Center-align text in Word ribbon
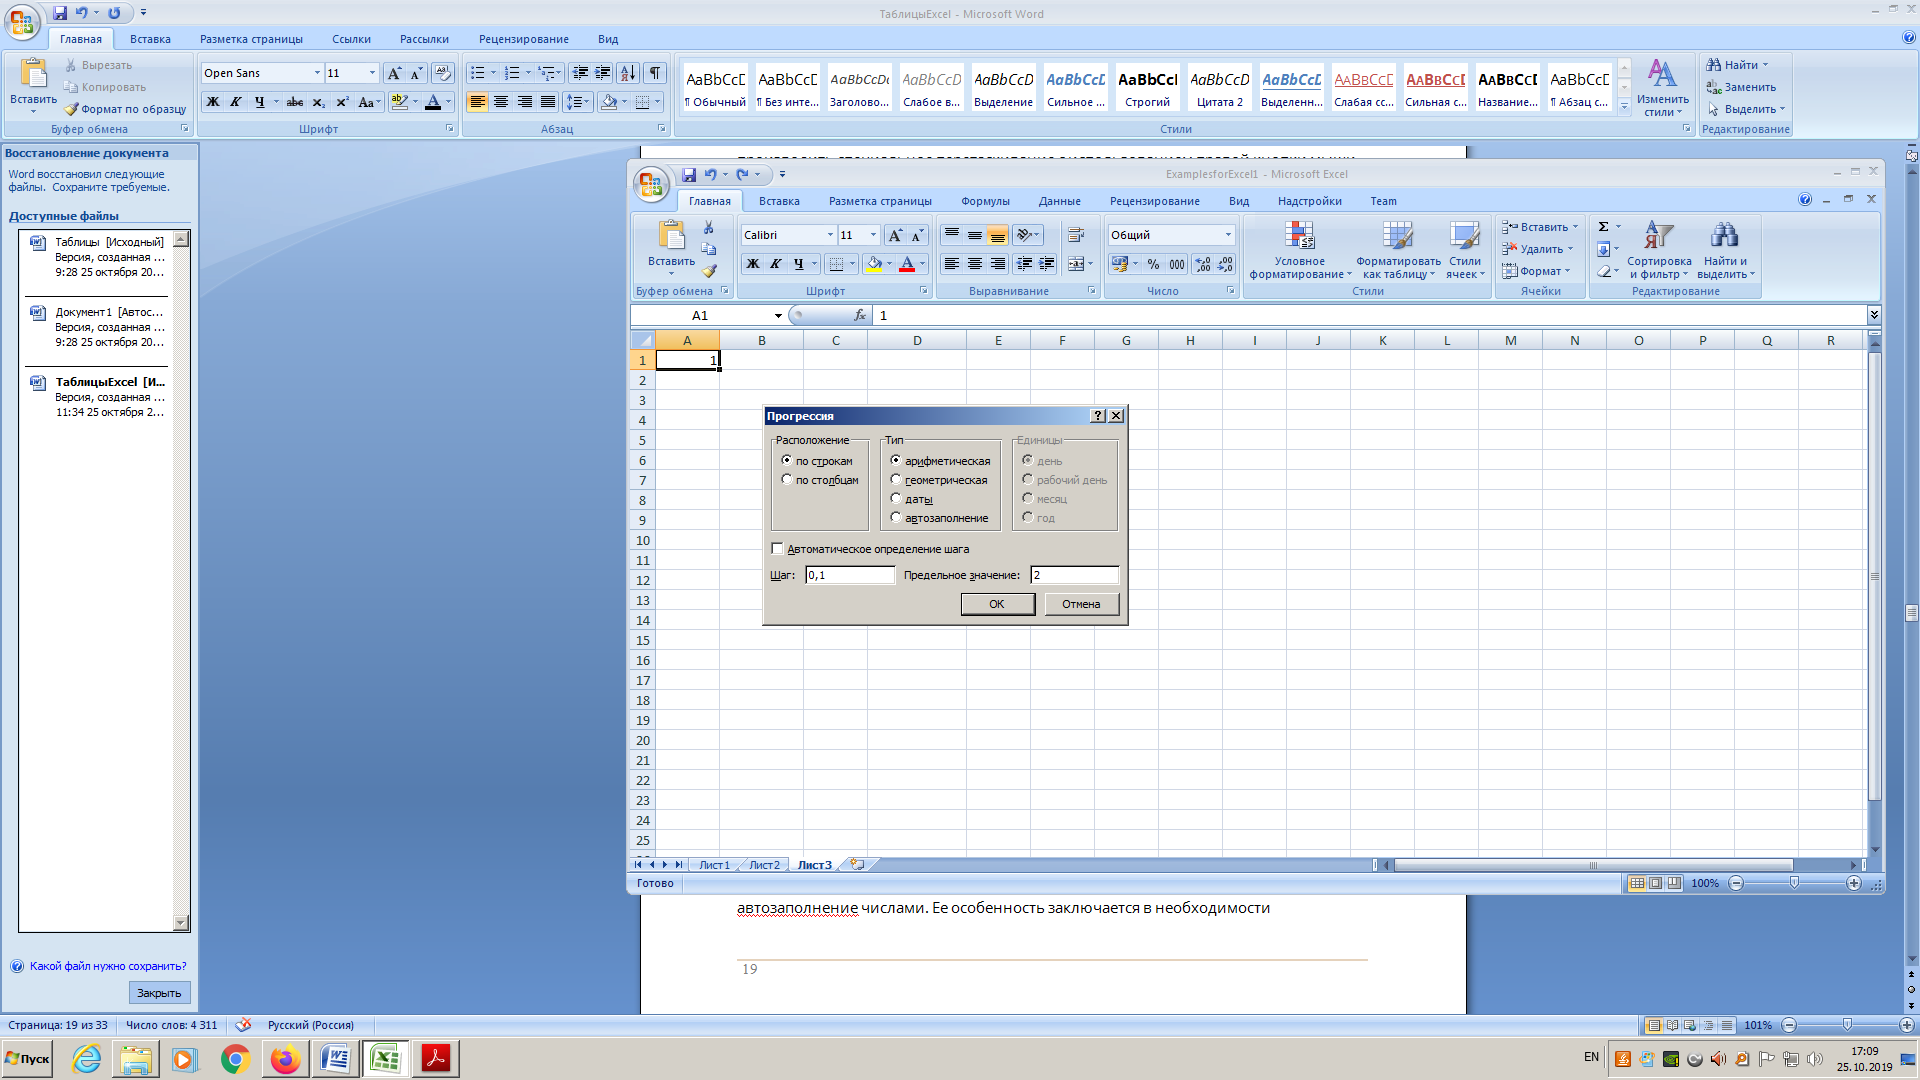 click(x=501, y=102)
